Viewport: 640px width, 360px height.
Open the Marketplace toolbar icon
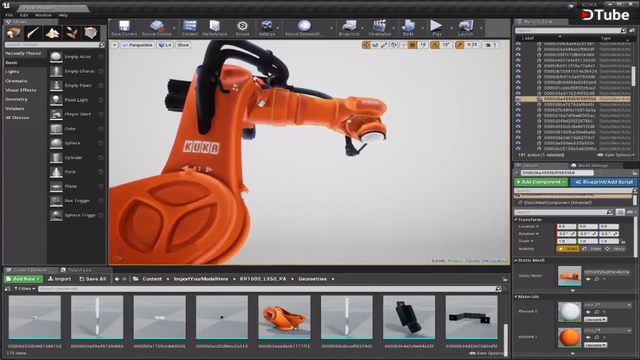pyautogui.click(x=215, y=28)
